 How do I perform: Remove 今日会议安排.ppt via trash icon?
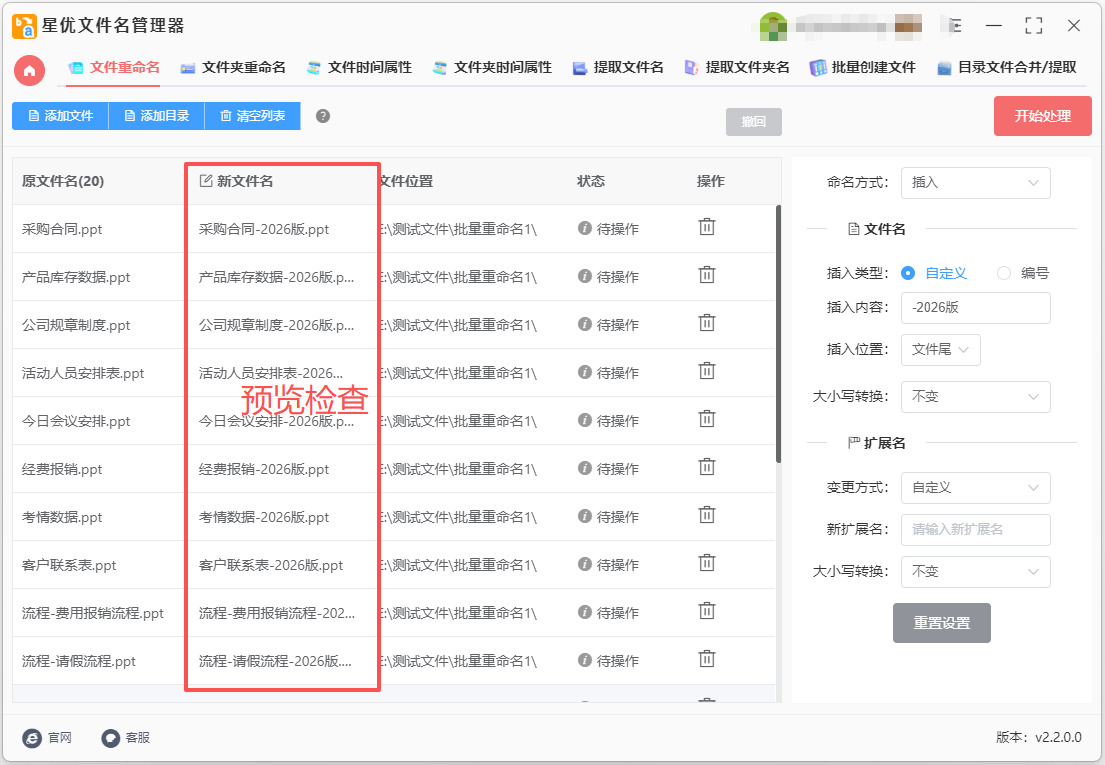pos(707,418)
